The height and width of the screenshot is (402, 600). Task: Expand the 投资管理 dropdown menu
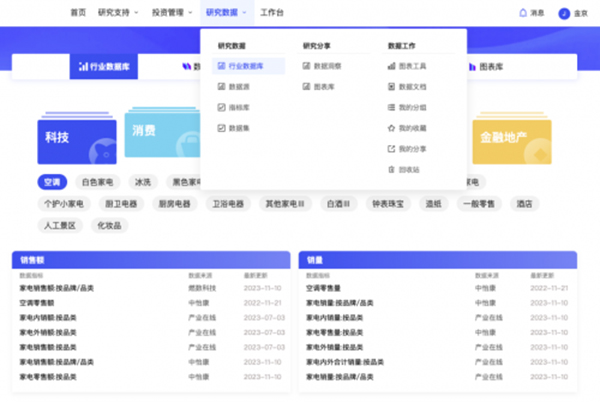[x=172, y=13]
